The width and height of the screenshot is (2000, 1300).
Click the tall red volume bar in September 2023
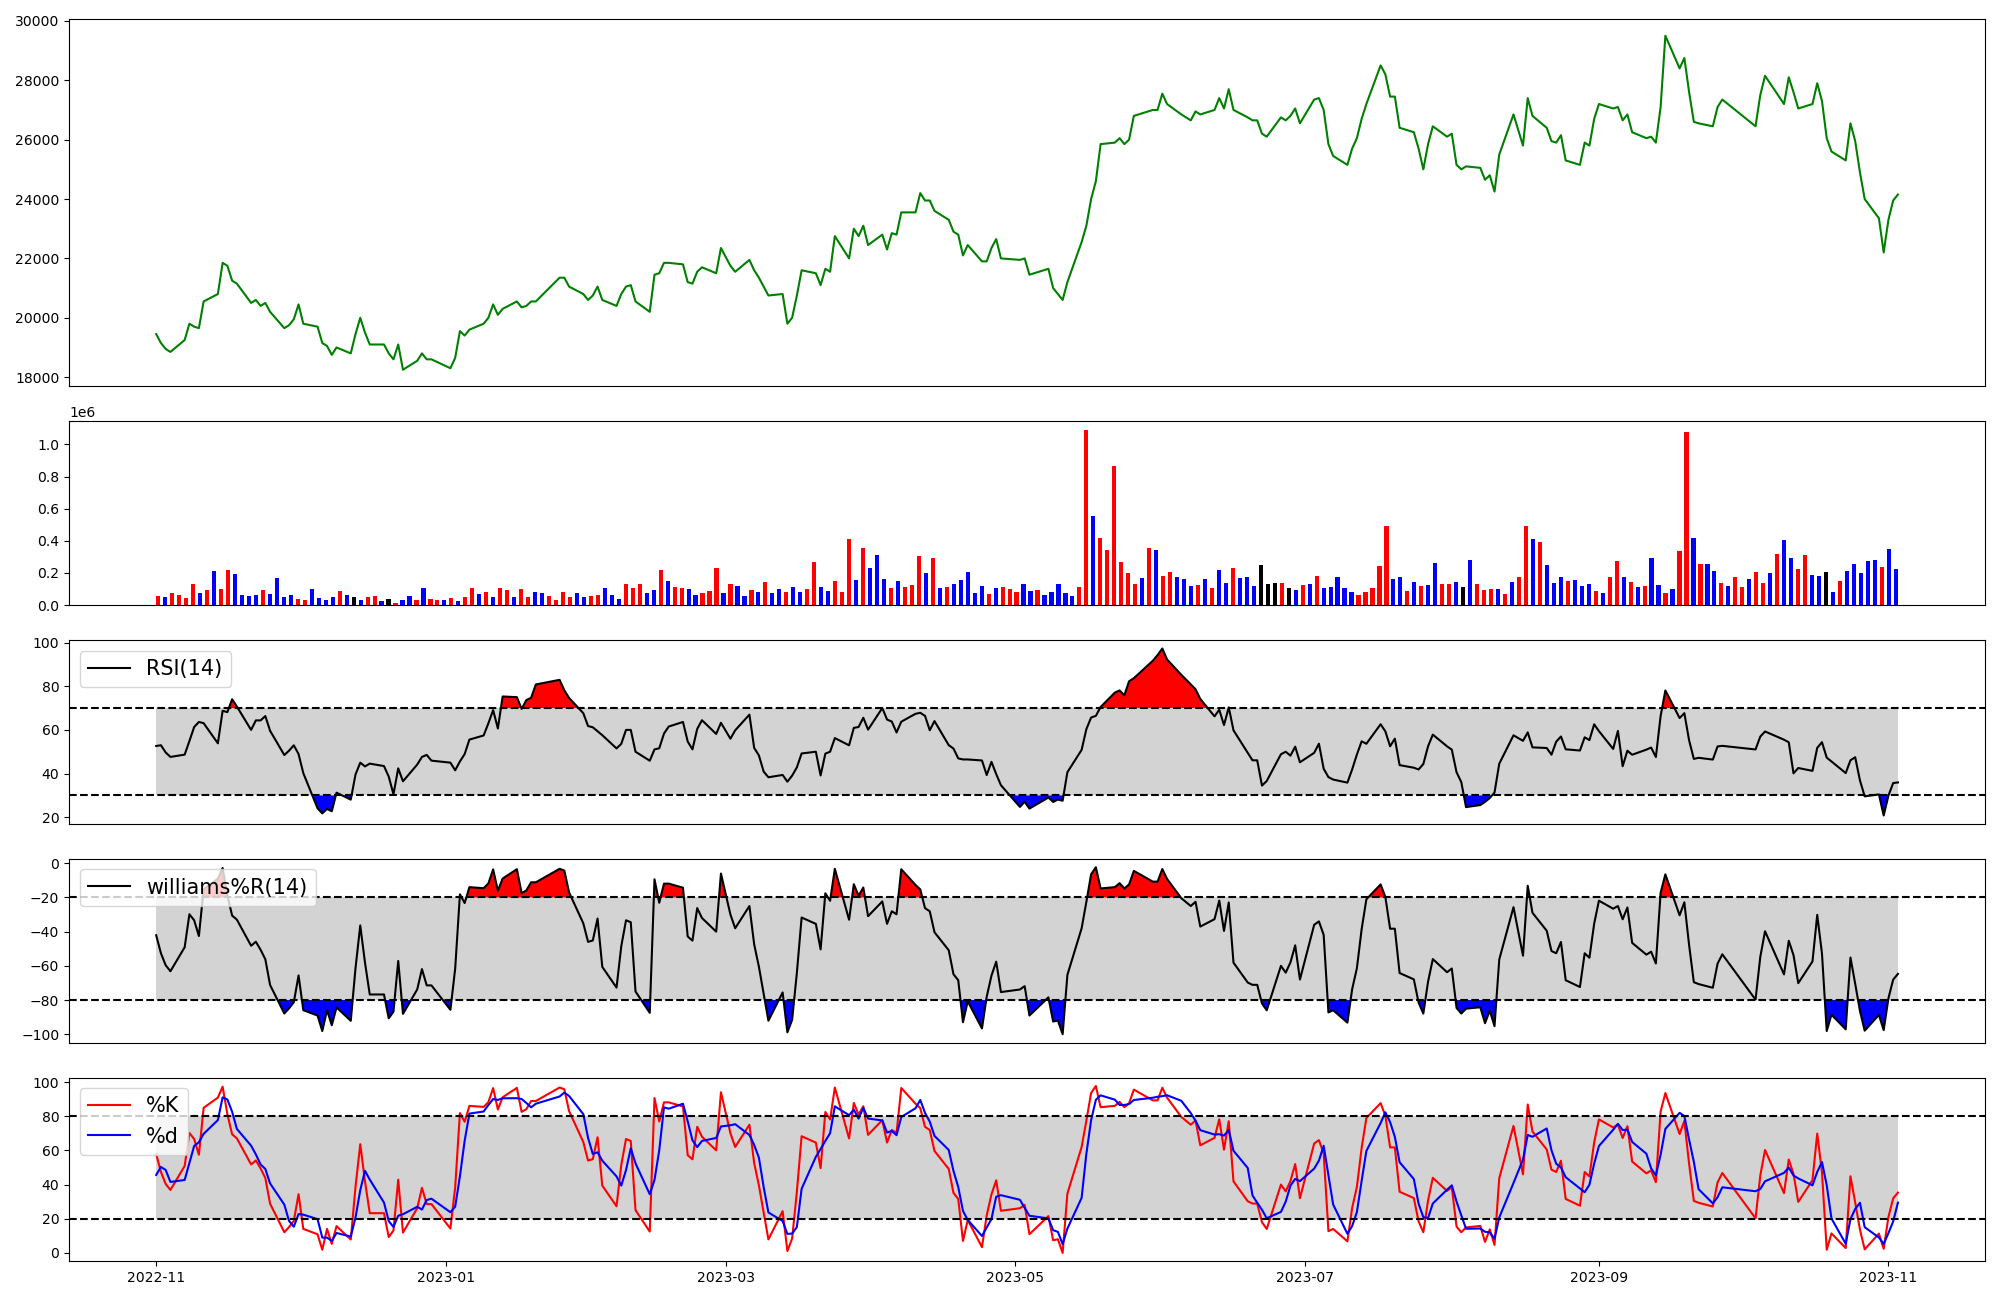(x=1686, y=518)
